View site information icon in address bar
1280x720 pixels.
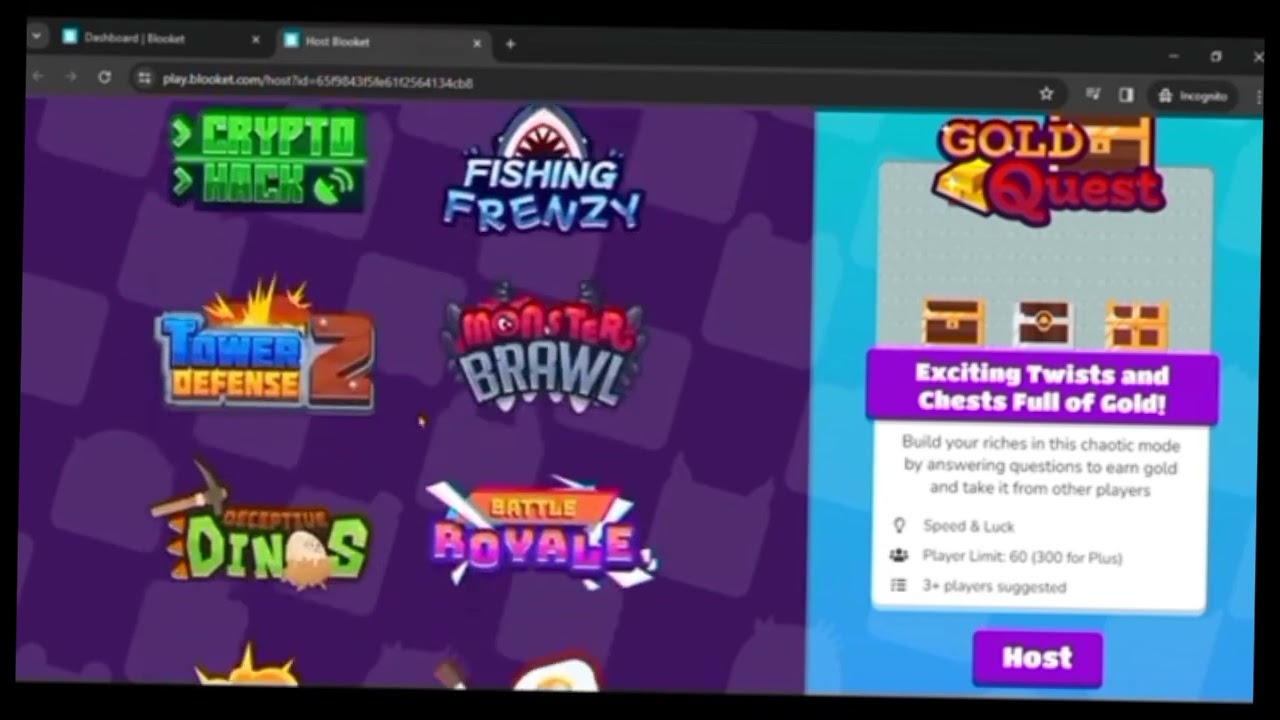click(144, 78)
